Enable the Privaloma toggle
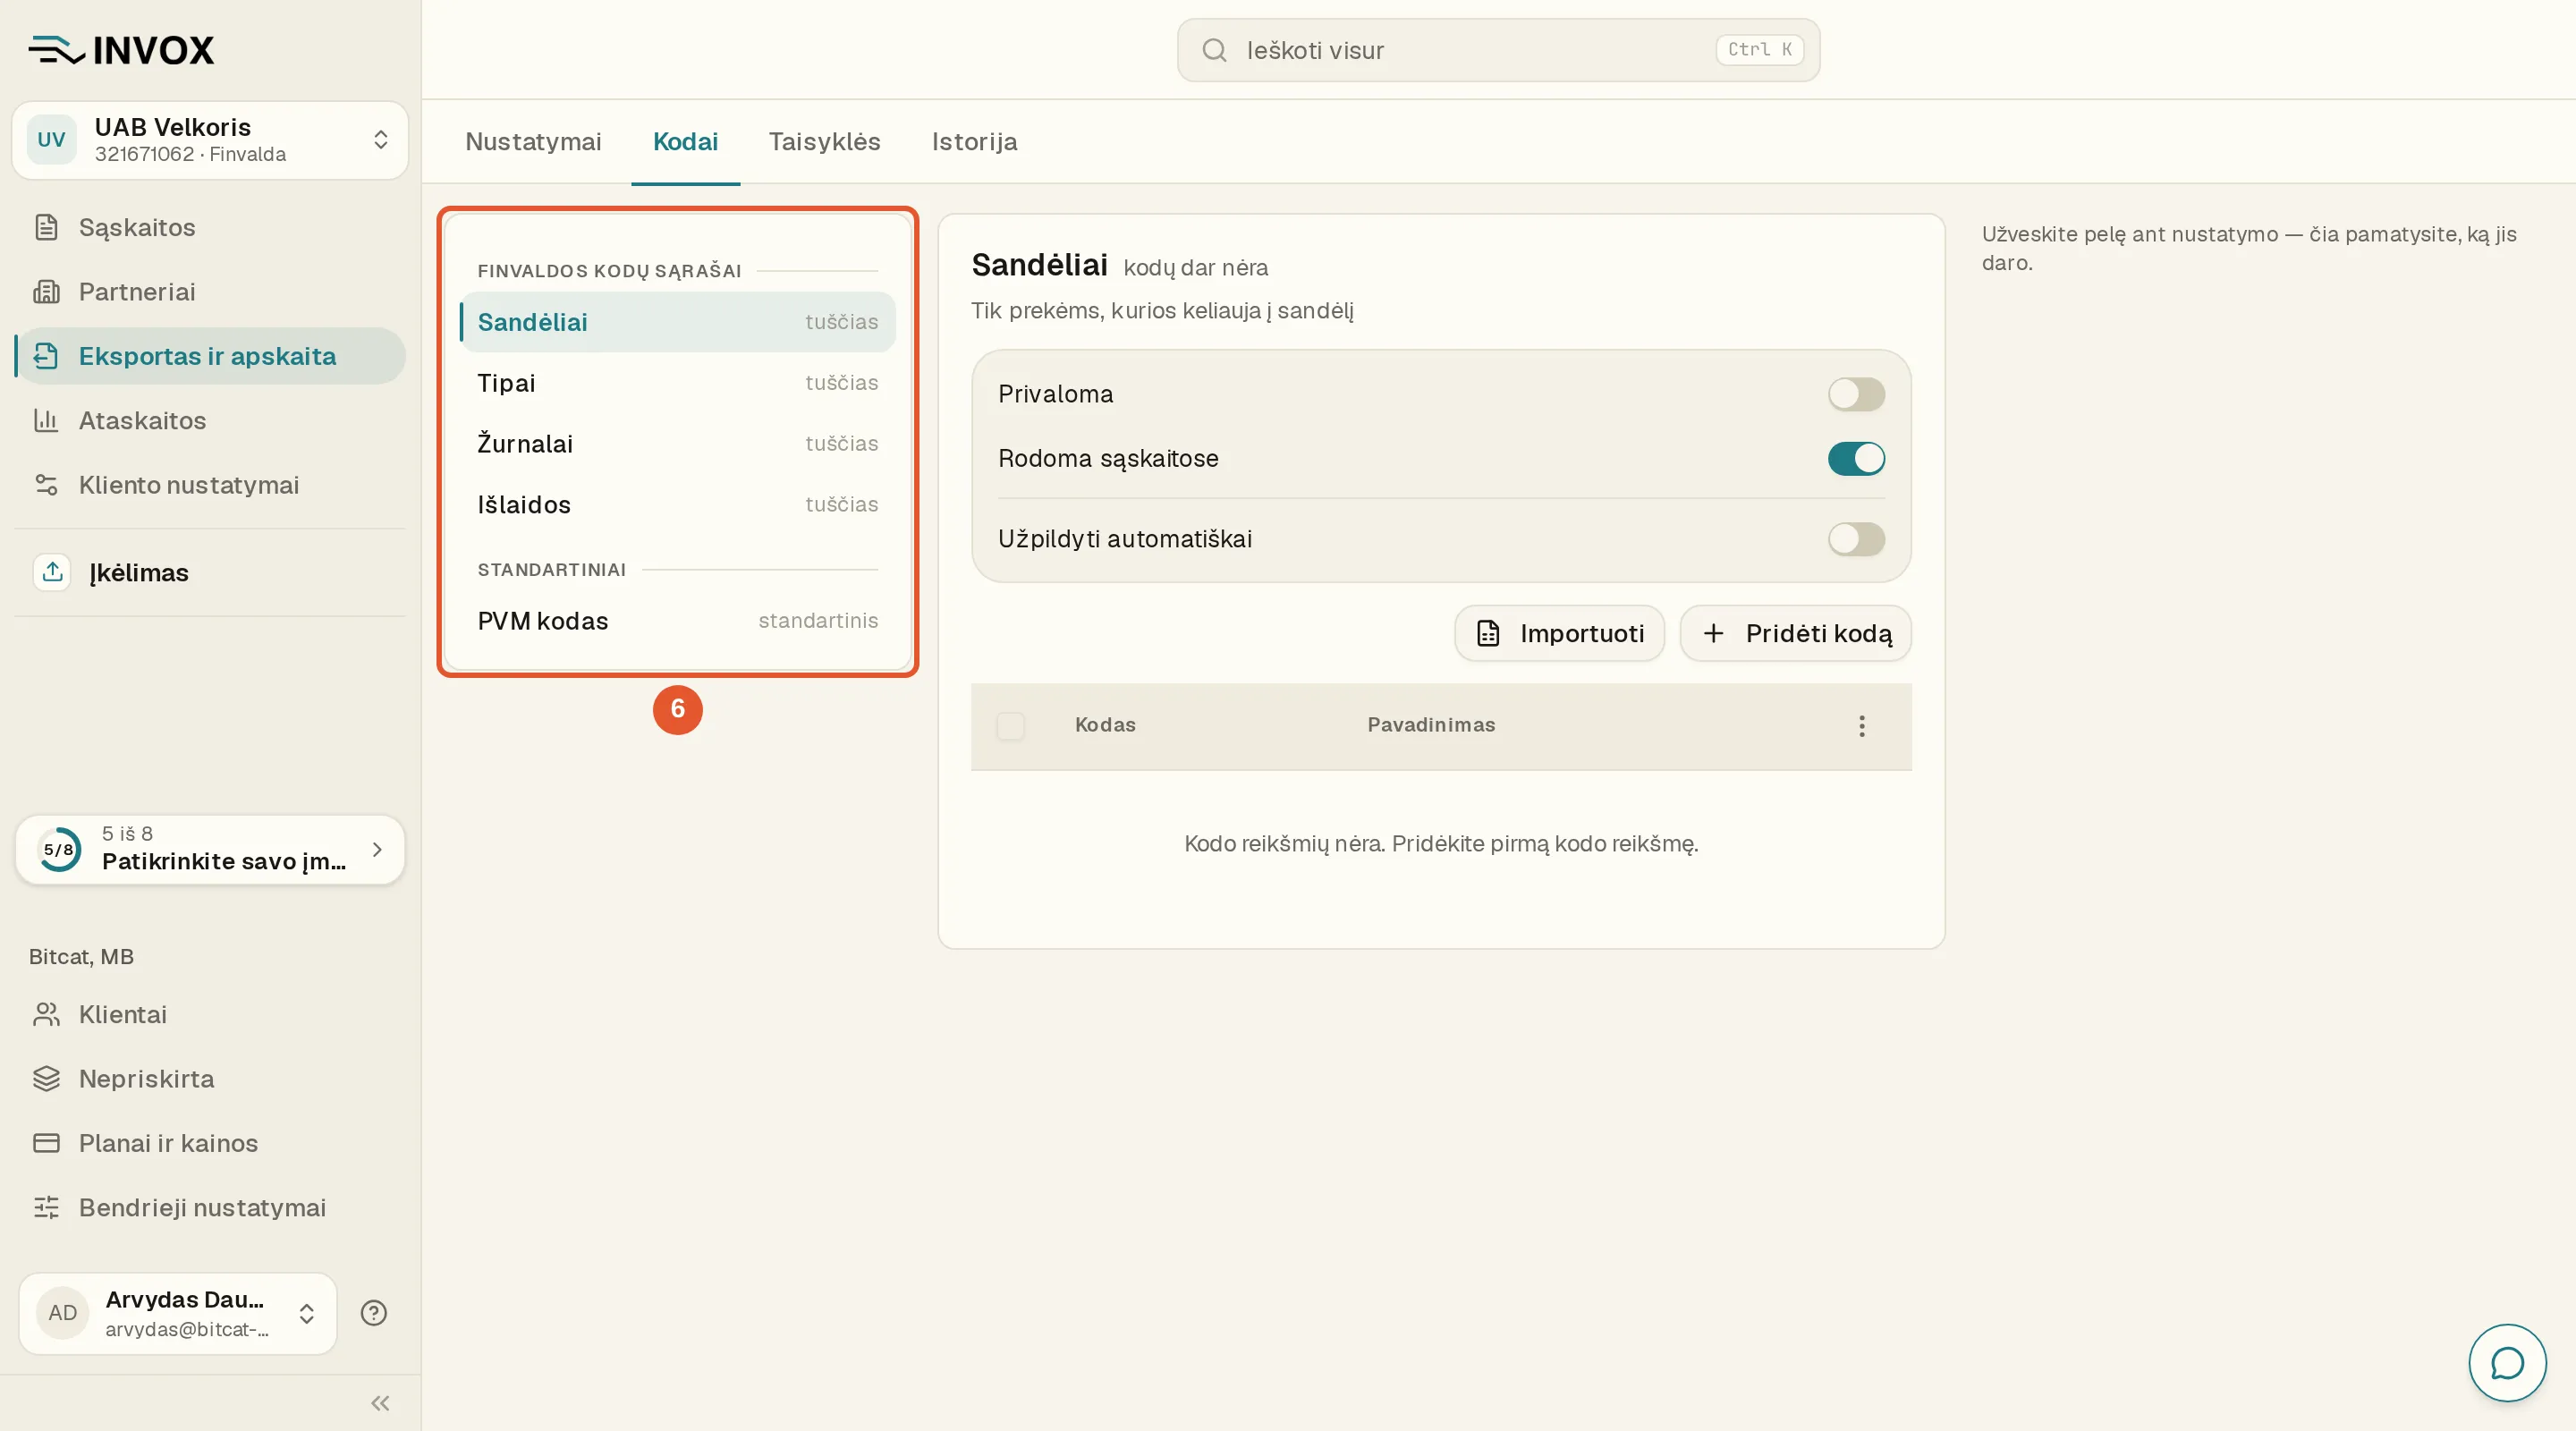Viewport: 2576px width, 1431px height. point(1856,394)
